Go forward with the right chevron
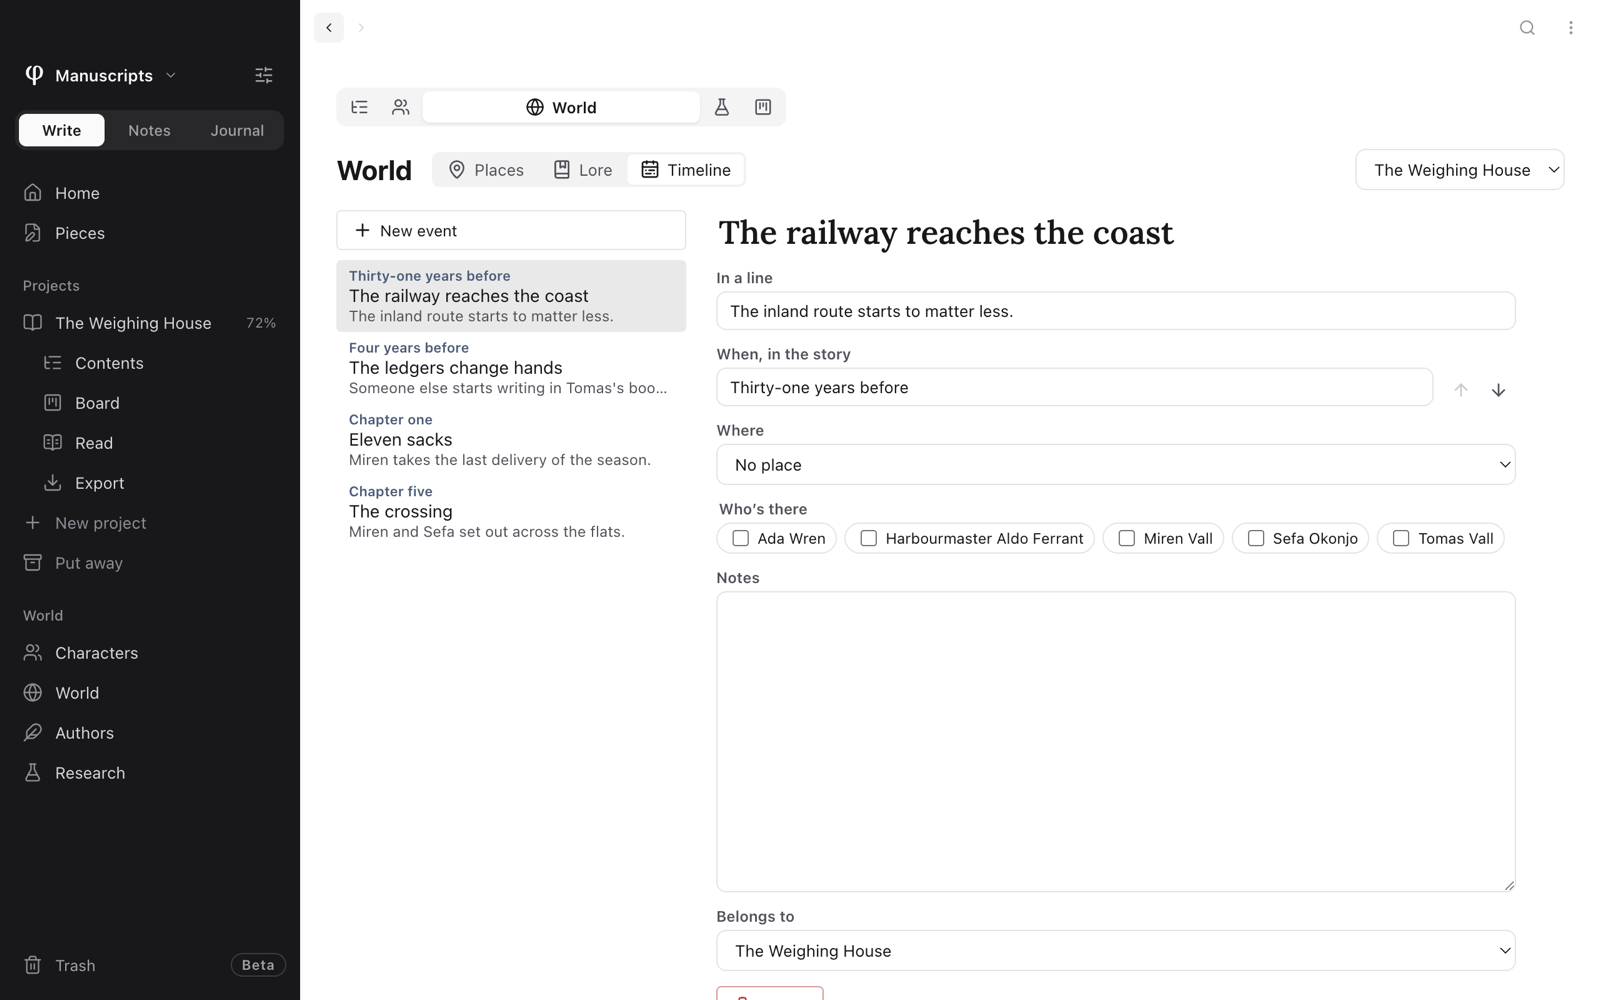Image resolution: width=1600 pixels, height=1000 pixels. tap(361, 28)
